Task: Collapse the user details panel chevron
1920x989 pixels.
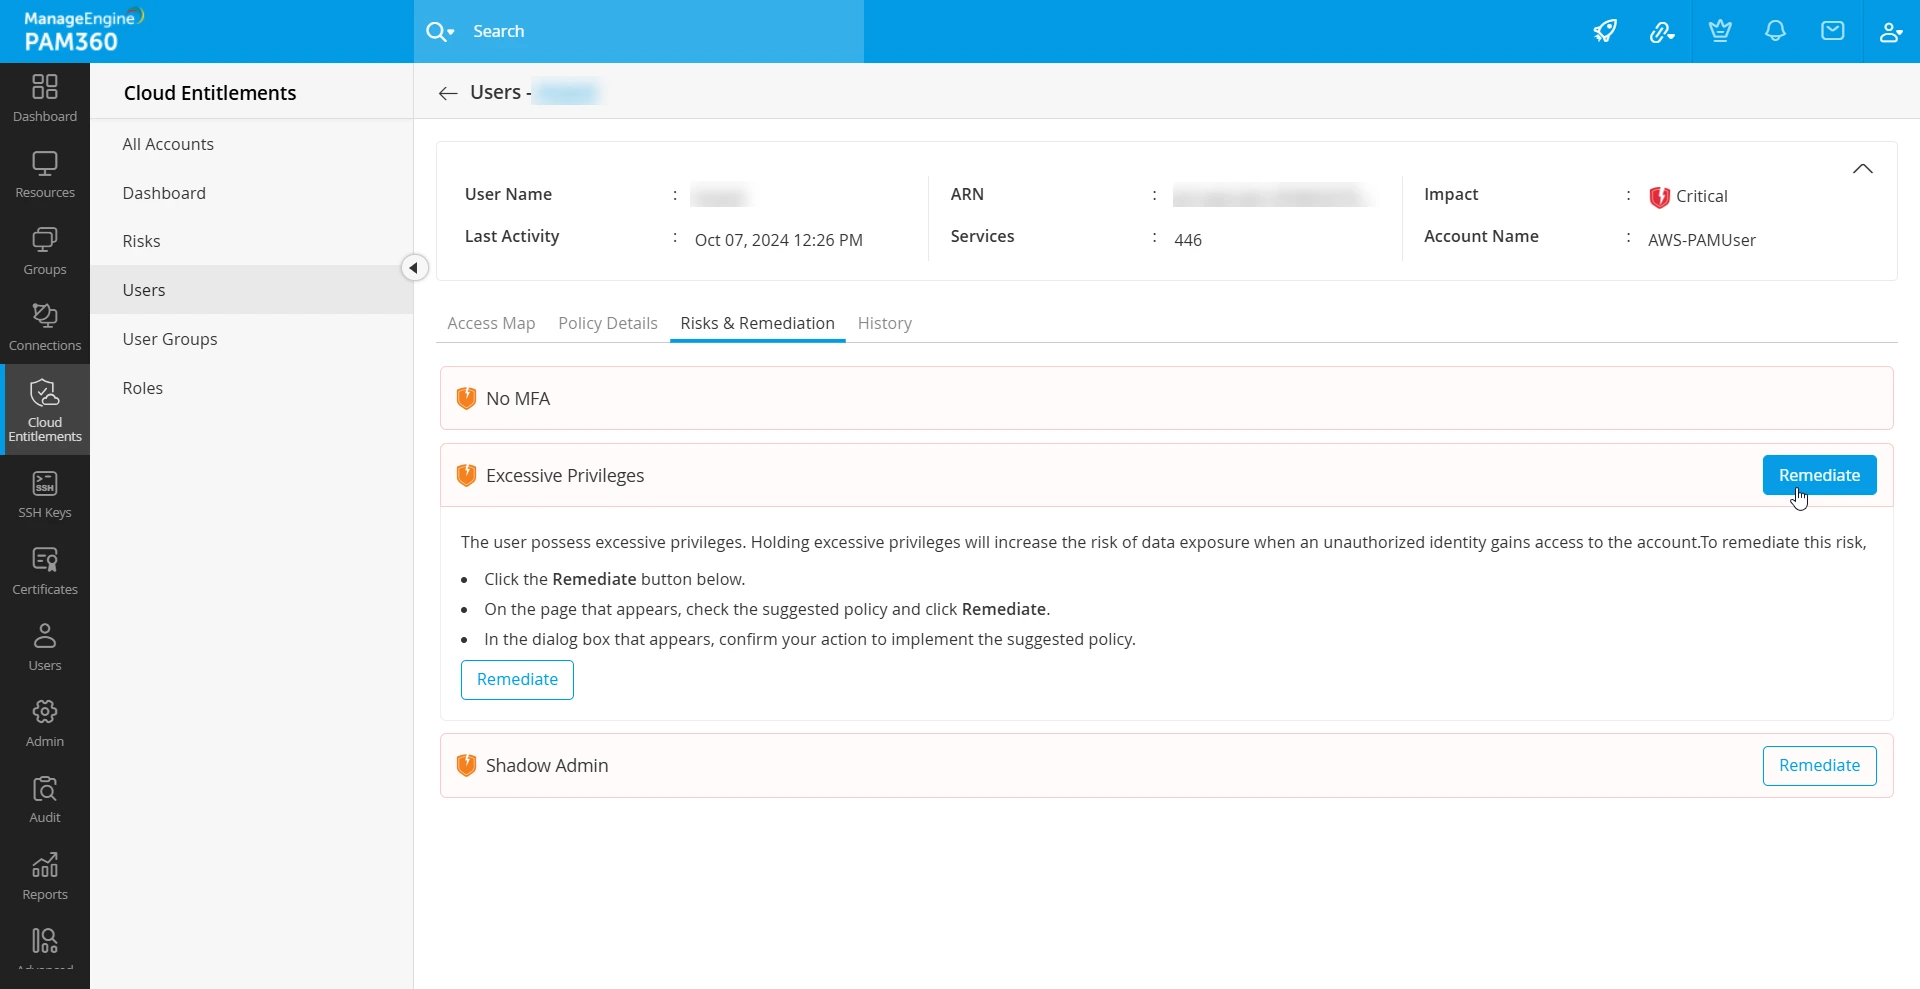Action: pos(1862,169)
